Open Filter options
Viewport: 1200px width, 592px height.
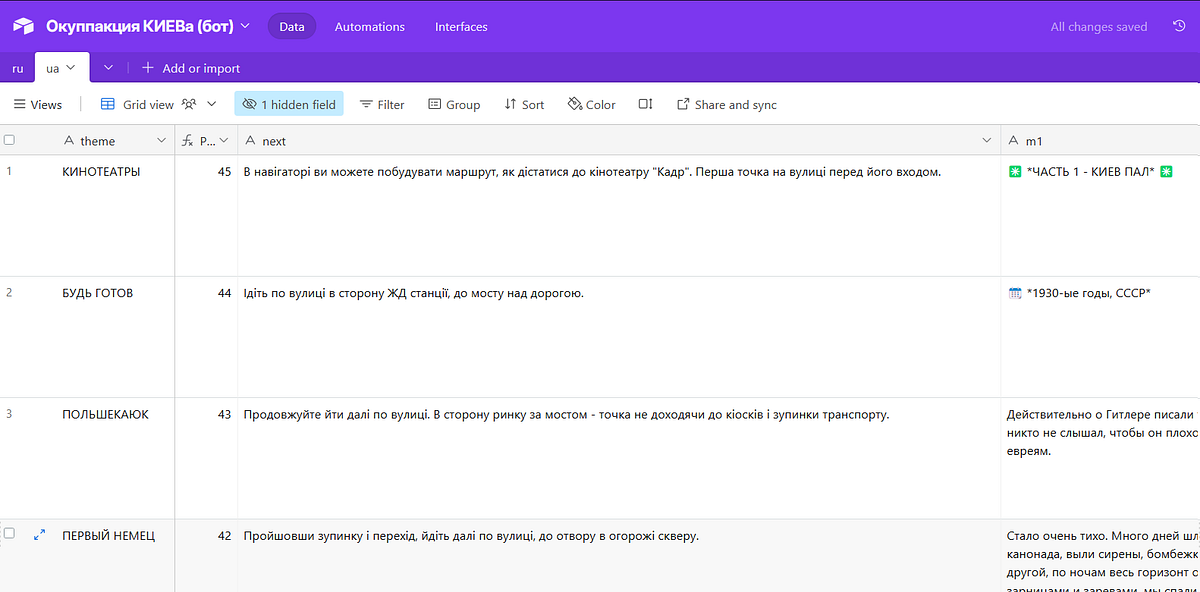382,104
